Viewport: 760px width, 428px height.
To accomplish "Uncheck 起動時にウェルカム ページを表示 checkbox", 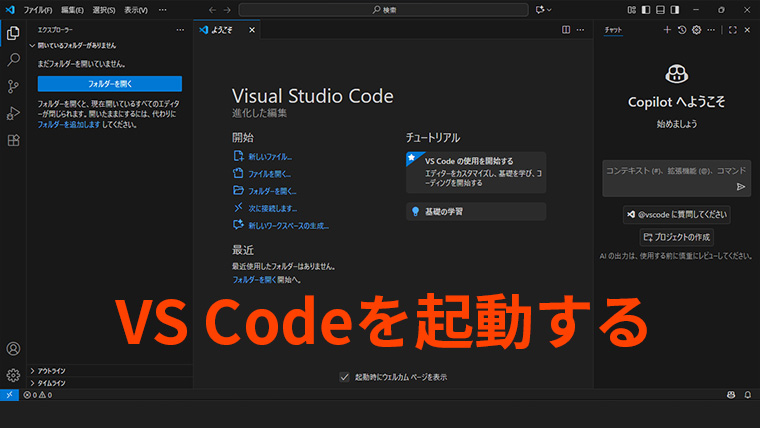I will pyautogui.click(x=345, y=377).
